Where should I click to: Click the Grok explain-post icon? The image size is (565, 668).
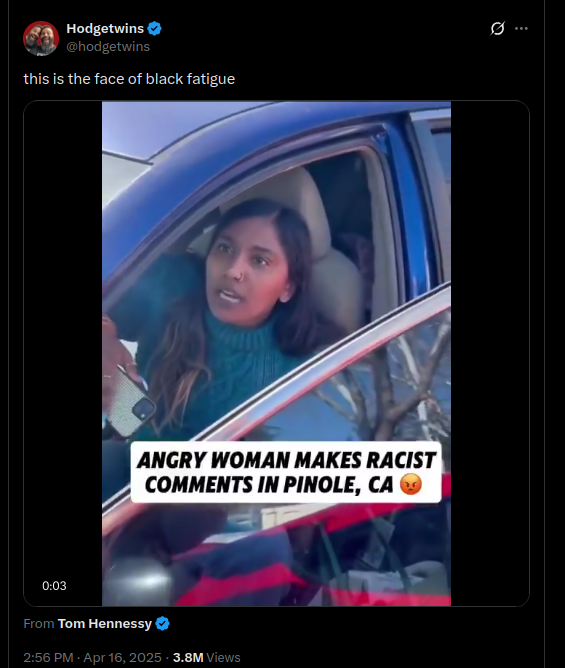click(x=497, y=29)
